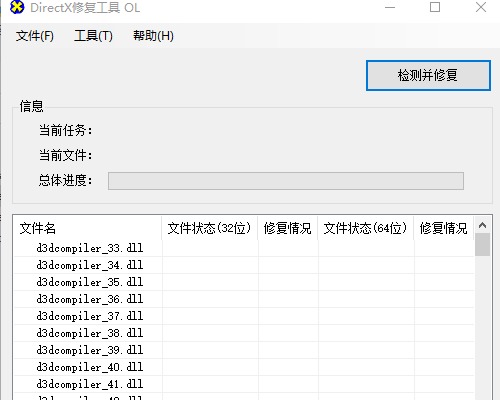Click the DirectX repair tool app icon

point(17,7)
